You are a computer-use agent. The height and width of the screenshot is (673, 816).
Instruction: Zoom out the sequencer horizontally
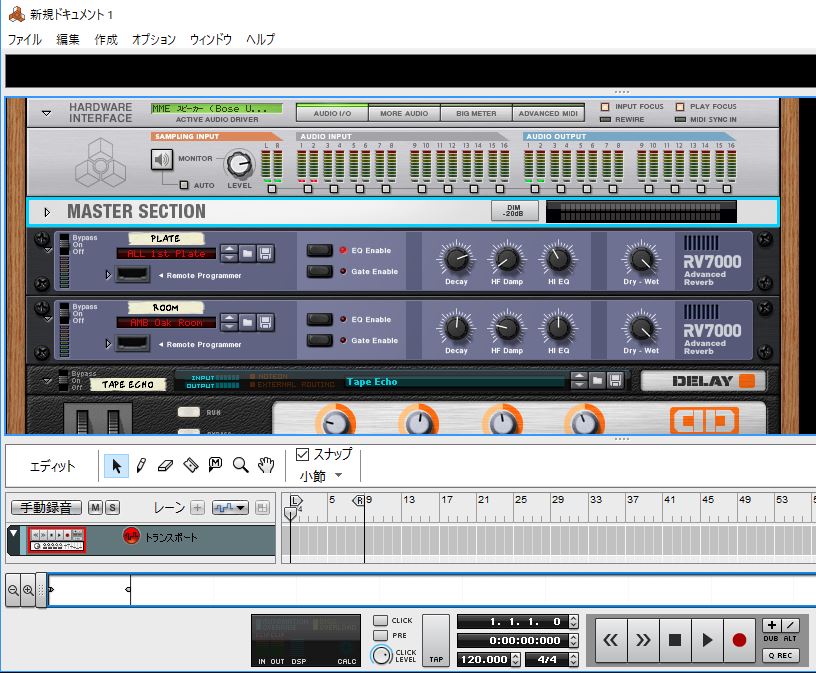pyautogui.click(x=13, y=590)
